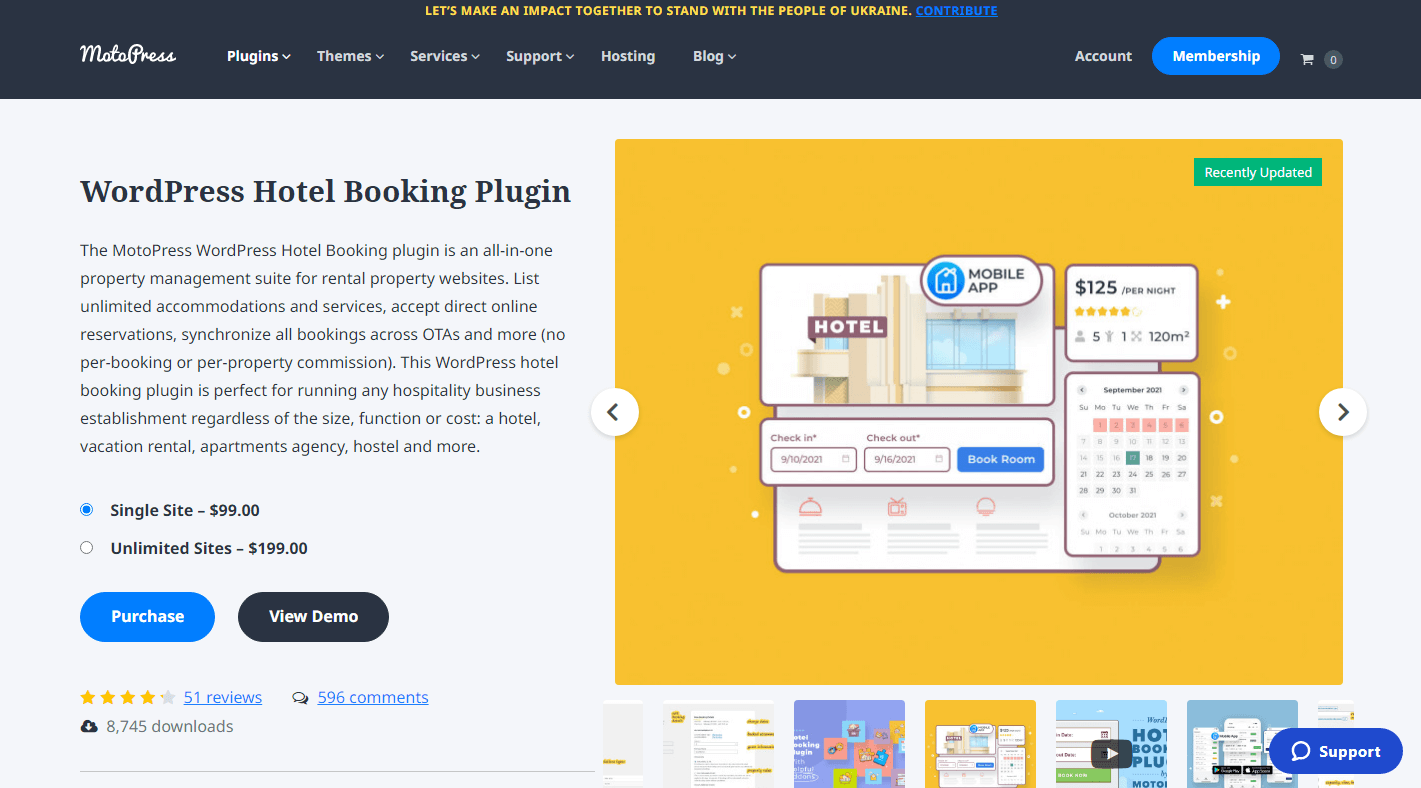Open the Themes menu chevron
The image size is (1421, 788).
point(379,56)
